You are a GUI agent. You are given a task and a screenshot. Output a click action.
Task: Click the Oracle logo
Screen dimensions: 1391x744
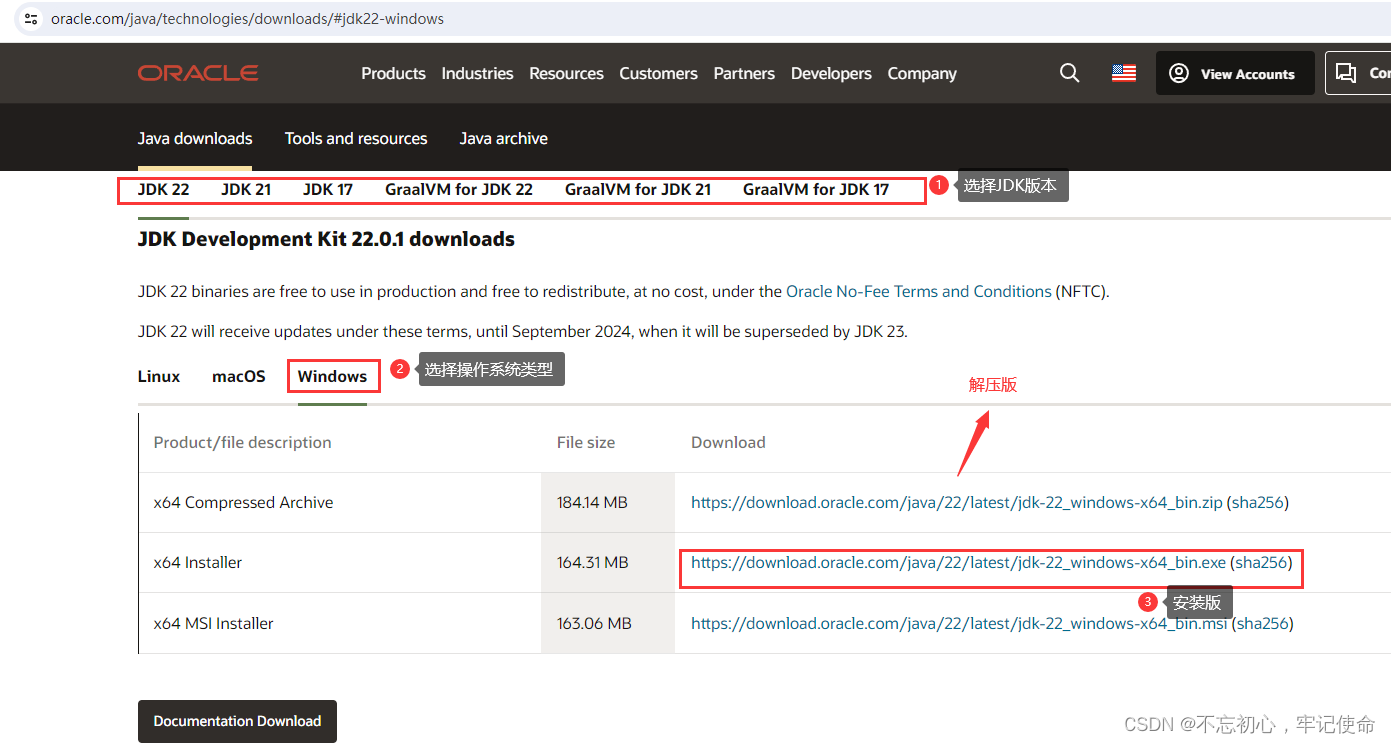(x=198, y=73)
